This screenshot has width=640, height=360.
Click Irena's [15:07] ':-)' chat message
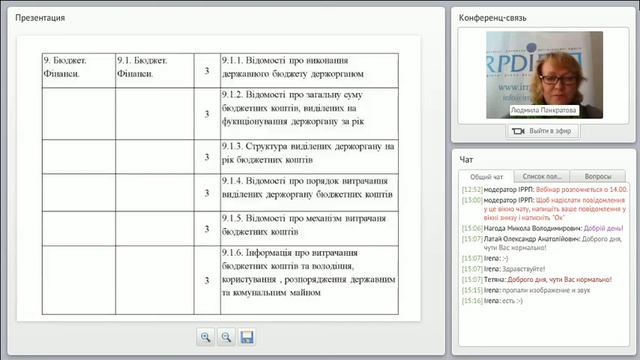485,258
